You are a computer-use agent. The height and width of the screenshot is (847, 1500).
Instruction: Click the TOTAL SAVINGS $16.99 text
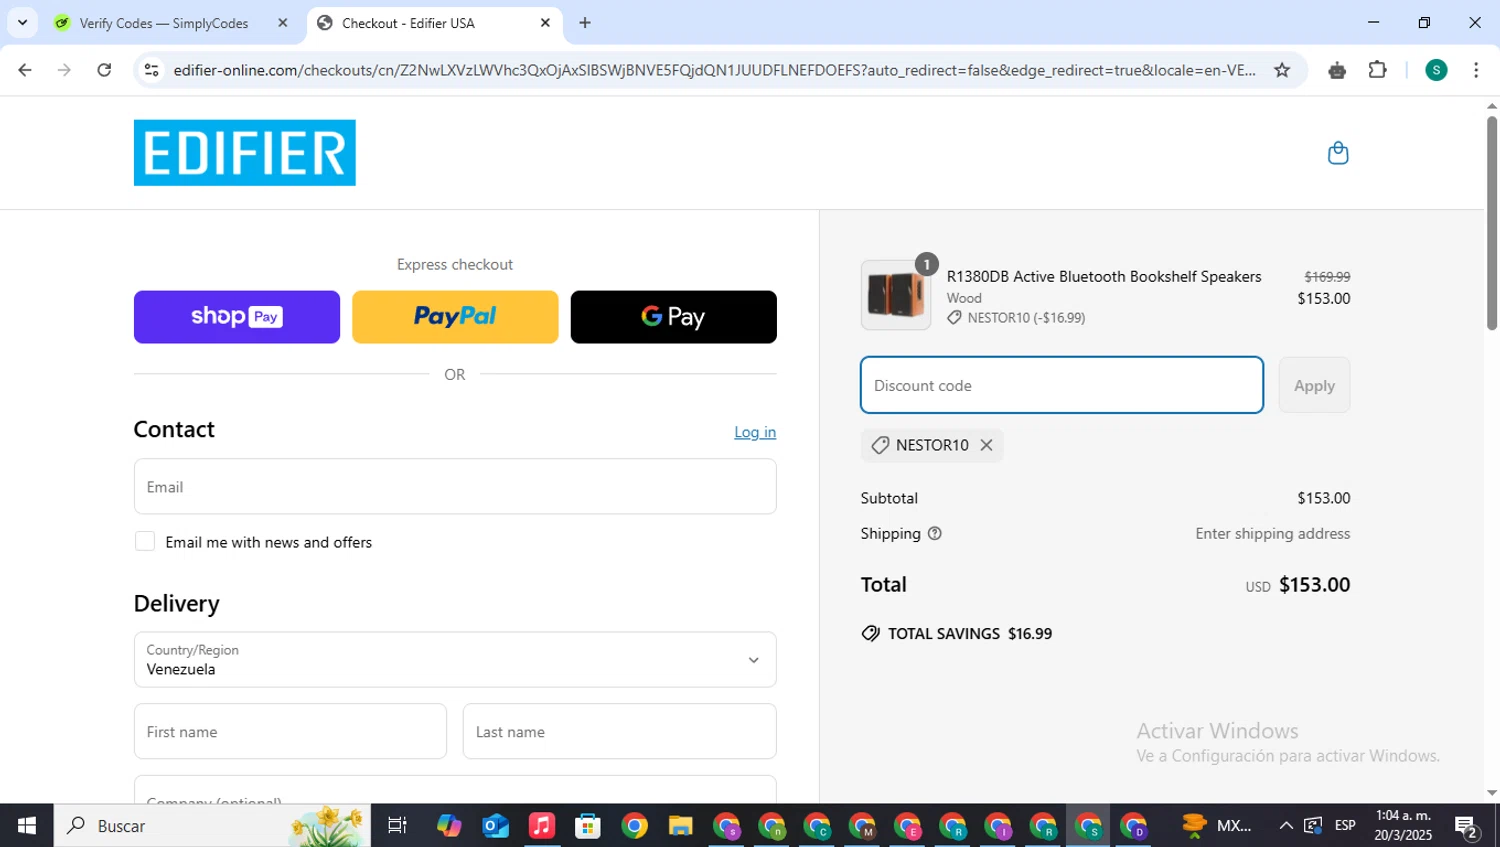tap(970, 634)
